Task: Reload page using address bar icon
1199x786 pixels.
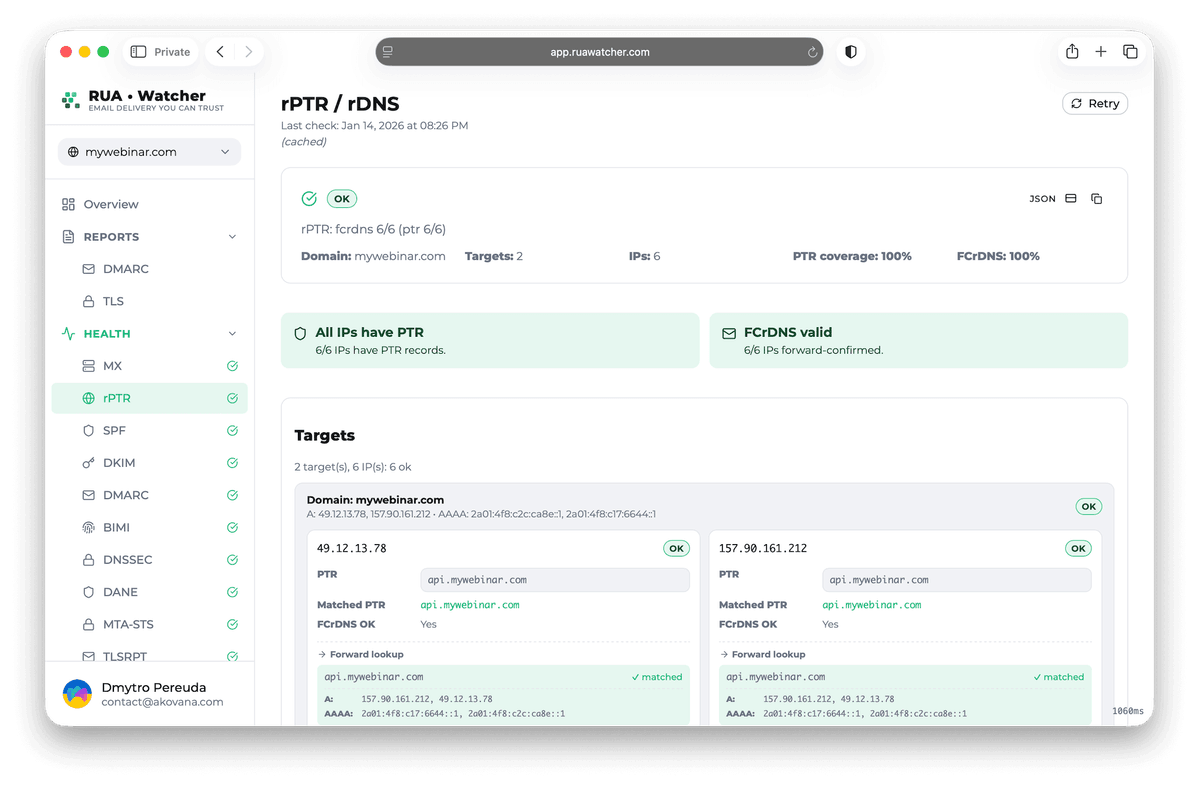Action: point(813,52)
